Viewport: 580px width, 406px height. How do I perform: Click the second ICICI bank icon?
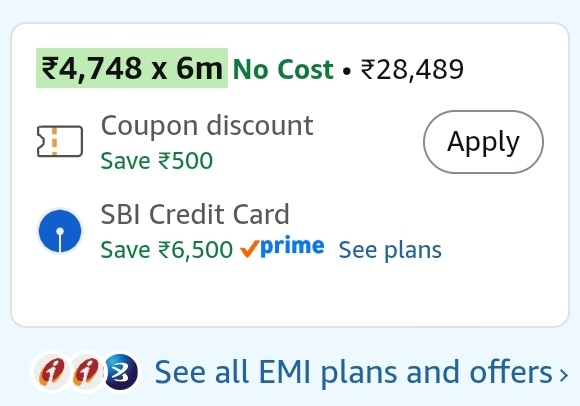(x=86, y=371)
